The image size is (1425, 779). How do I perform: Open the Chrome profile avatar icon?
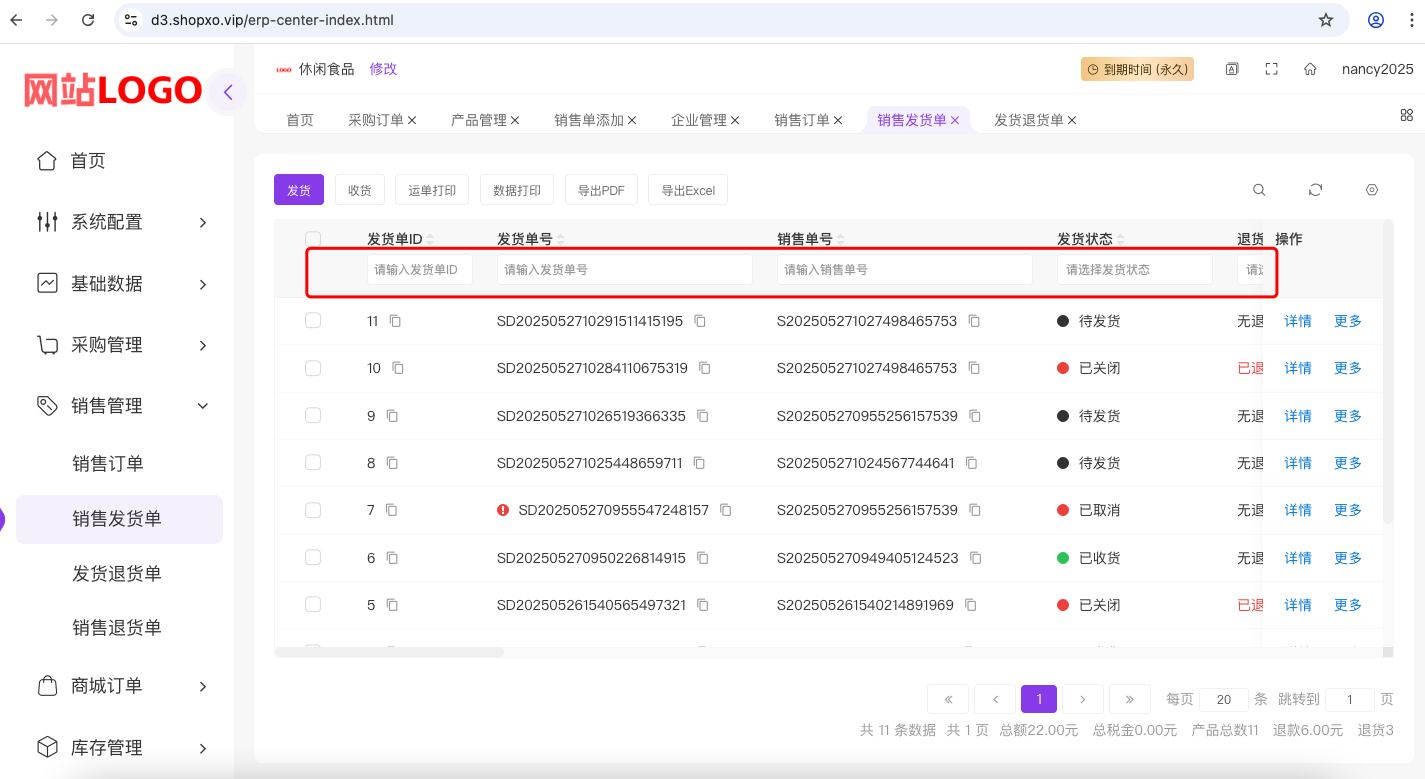(x=1376, y=20)
